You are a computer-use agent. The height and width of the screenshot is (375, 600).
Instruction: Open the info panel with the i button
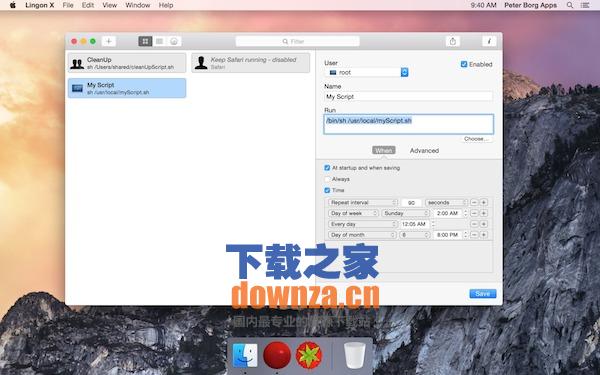click(x=489, y=41)
